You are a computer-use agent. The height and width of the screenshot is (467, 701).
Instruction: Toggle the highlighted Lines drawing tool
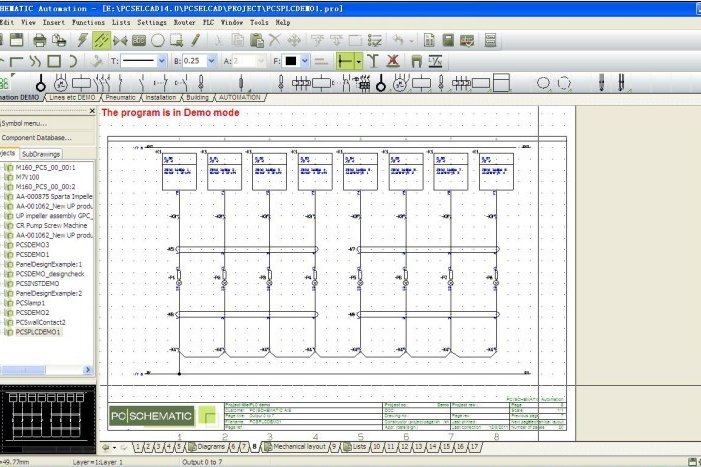(101, 40)
